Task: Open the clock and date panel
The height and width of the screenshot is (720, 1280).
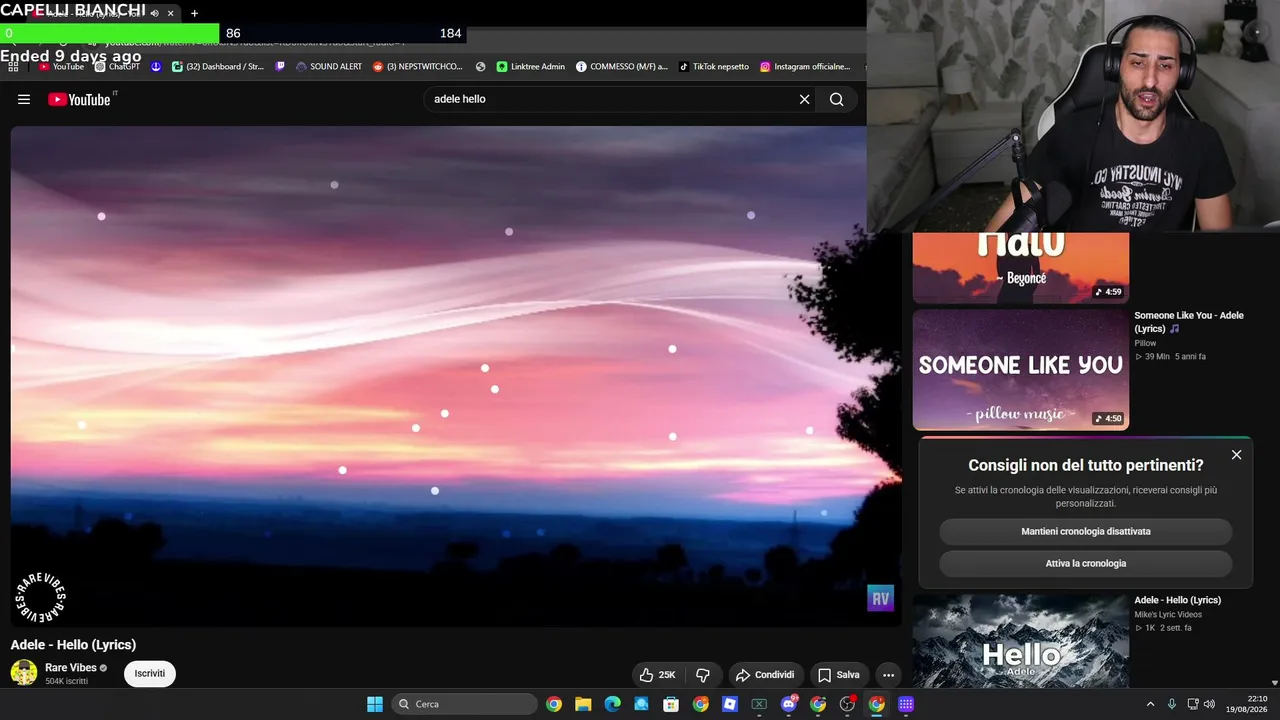Action: point(1248,704)
